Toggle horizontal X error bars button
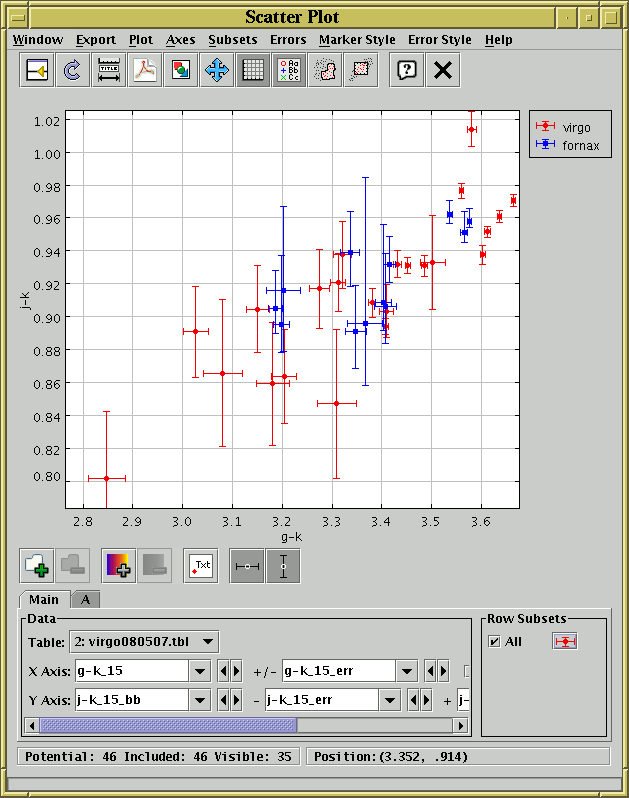This screenshot has width=629, height=798. coord(247,565)
